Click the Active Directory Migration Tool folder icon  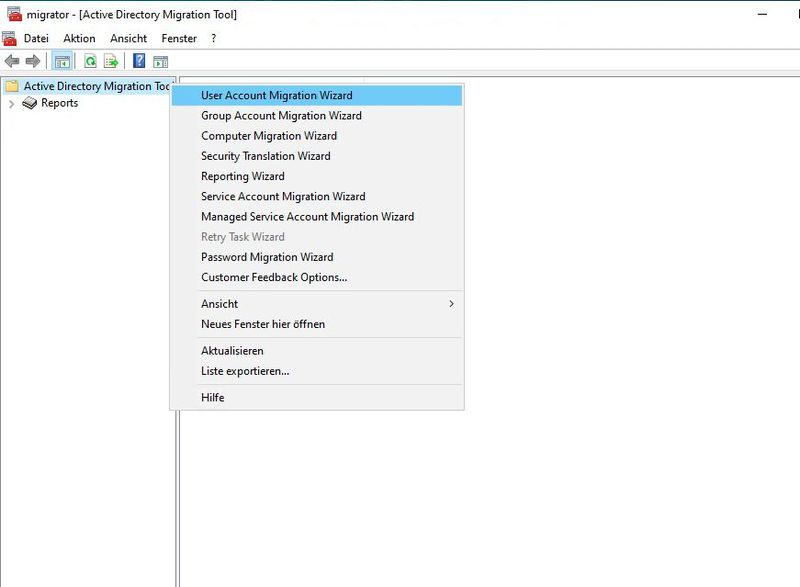point(13,86)
